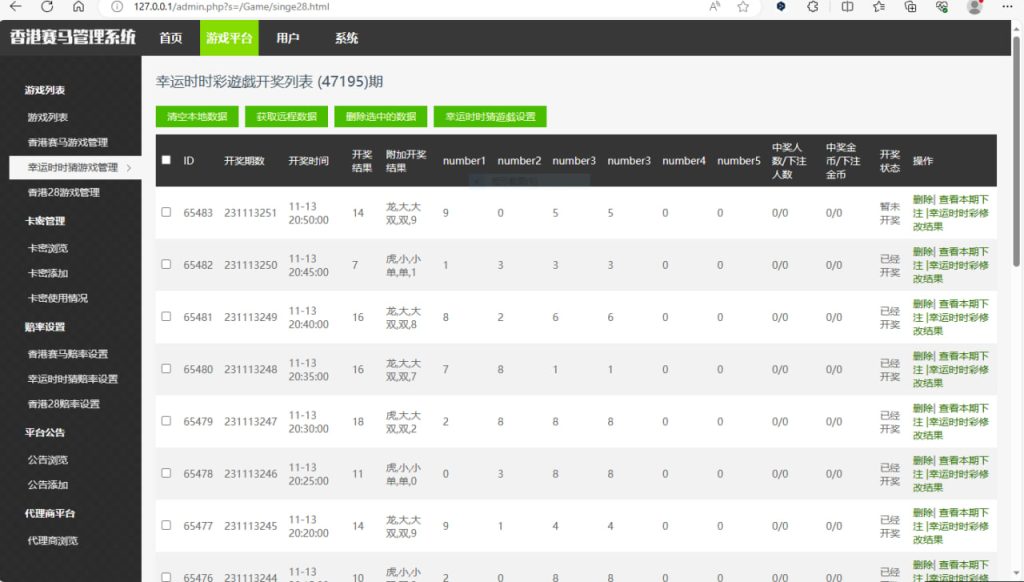This screenshot has width=1024, height=582.
Task: Click 暂未开奖 status in row 65483
Action: [889, 213]
